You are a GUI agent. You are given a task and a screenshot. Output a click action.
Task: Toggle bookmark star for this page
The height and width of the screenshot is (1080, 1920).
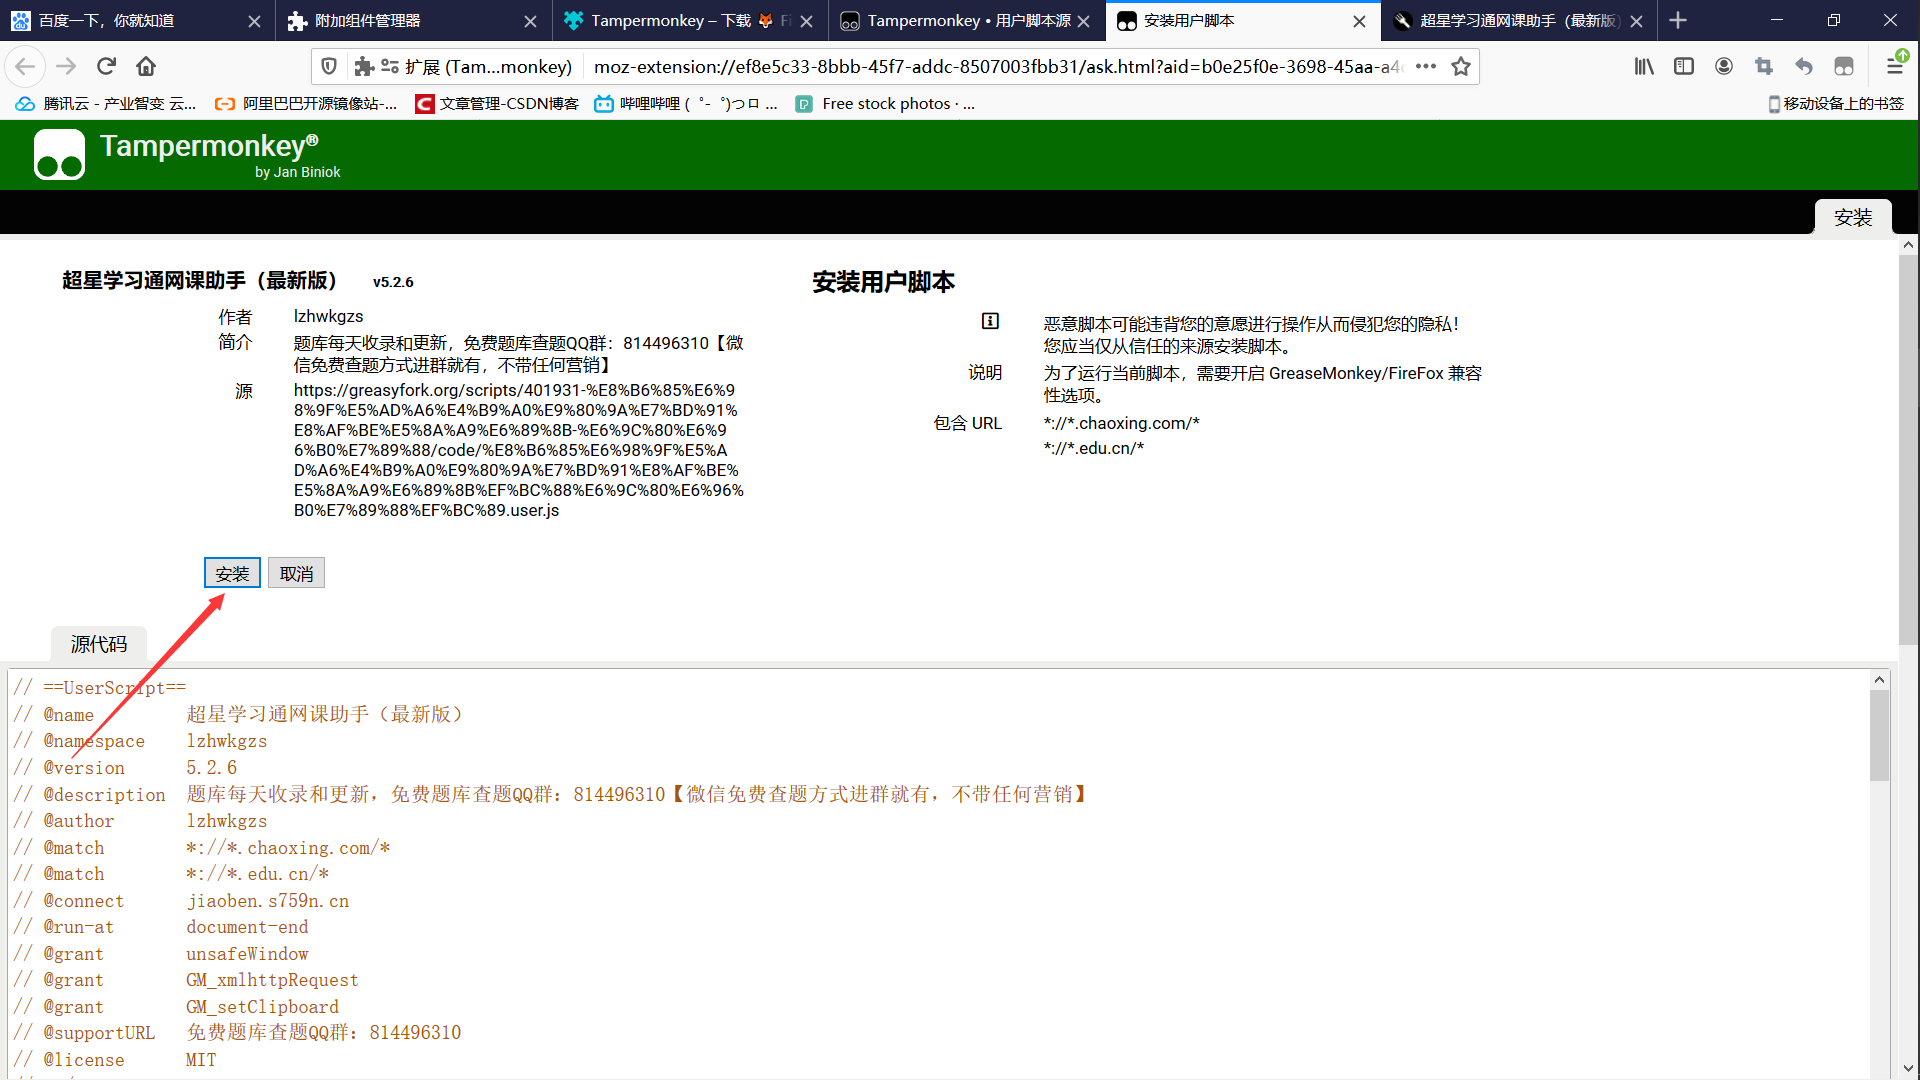coord(1461,66)
